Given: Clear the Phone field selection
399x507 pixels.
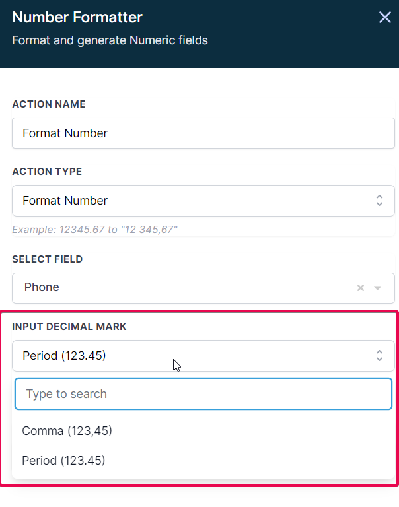Looking at the screenshot, I should (x=360, y=288).
